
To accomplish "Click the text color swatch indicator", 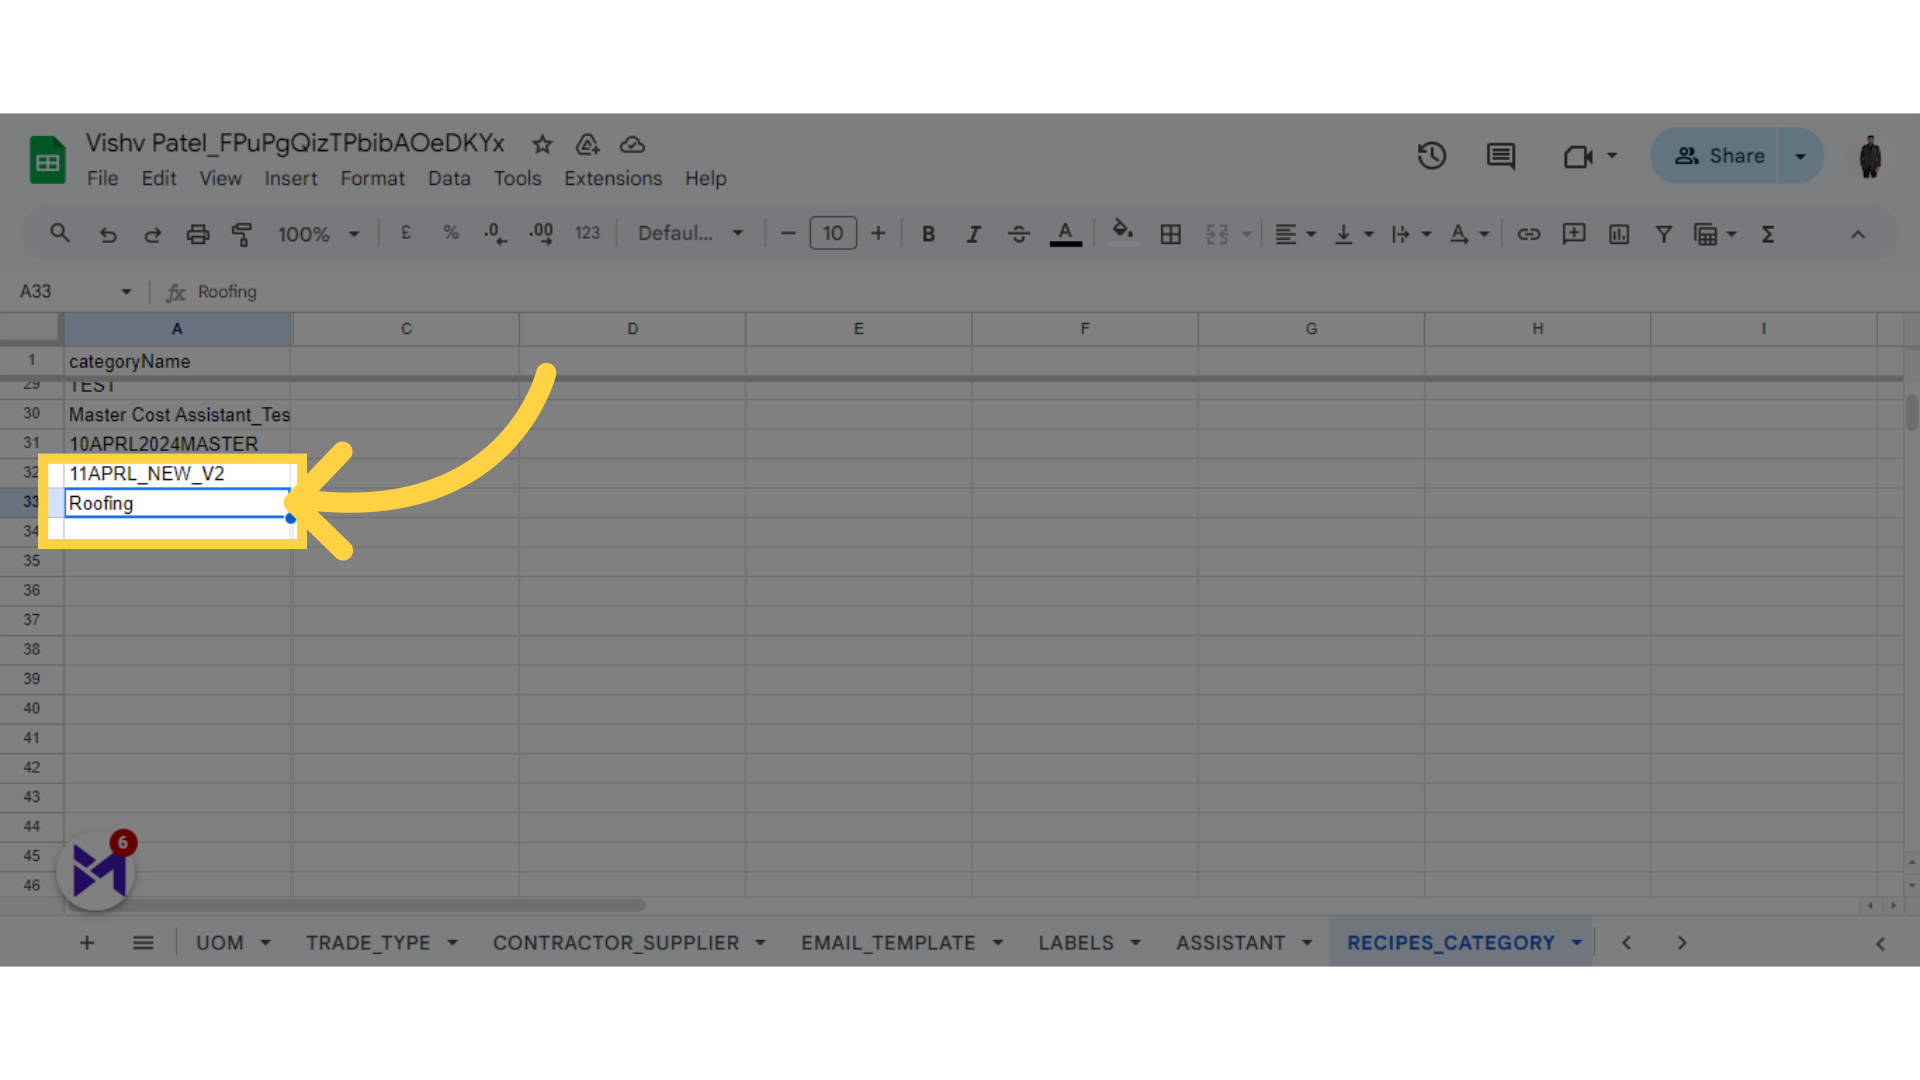I will (x=1065, y=244).
